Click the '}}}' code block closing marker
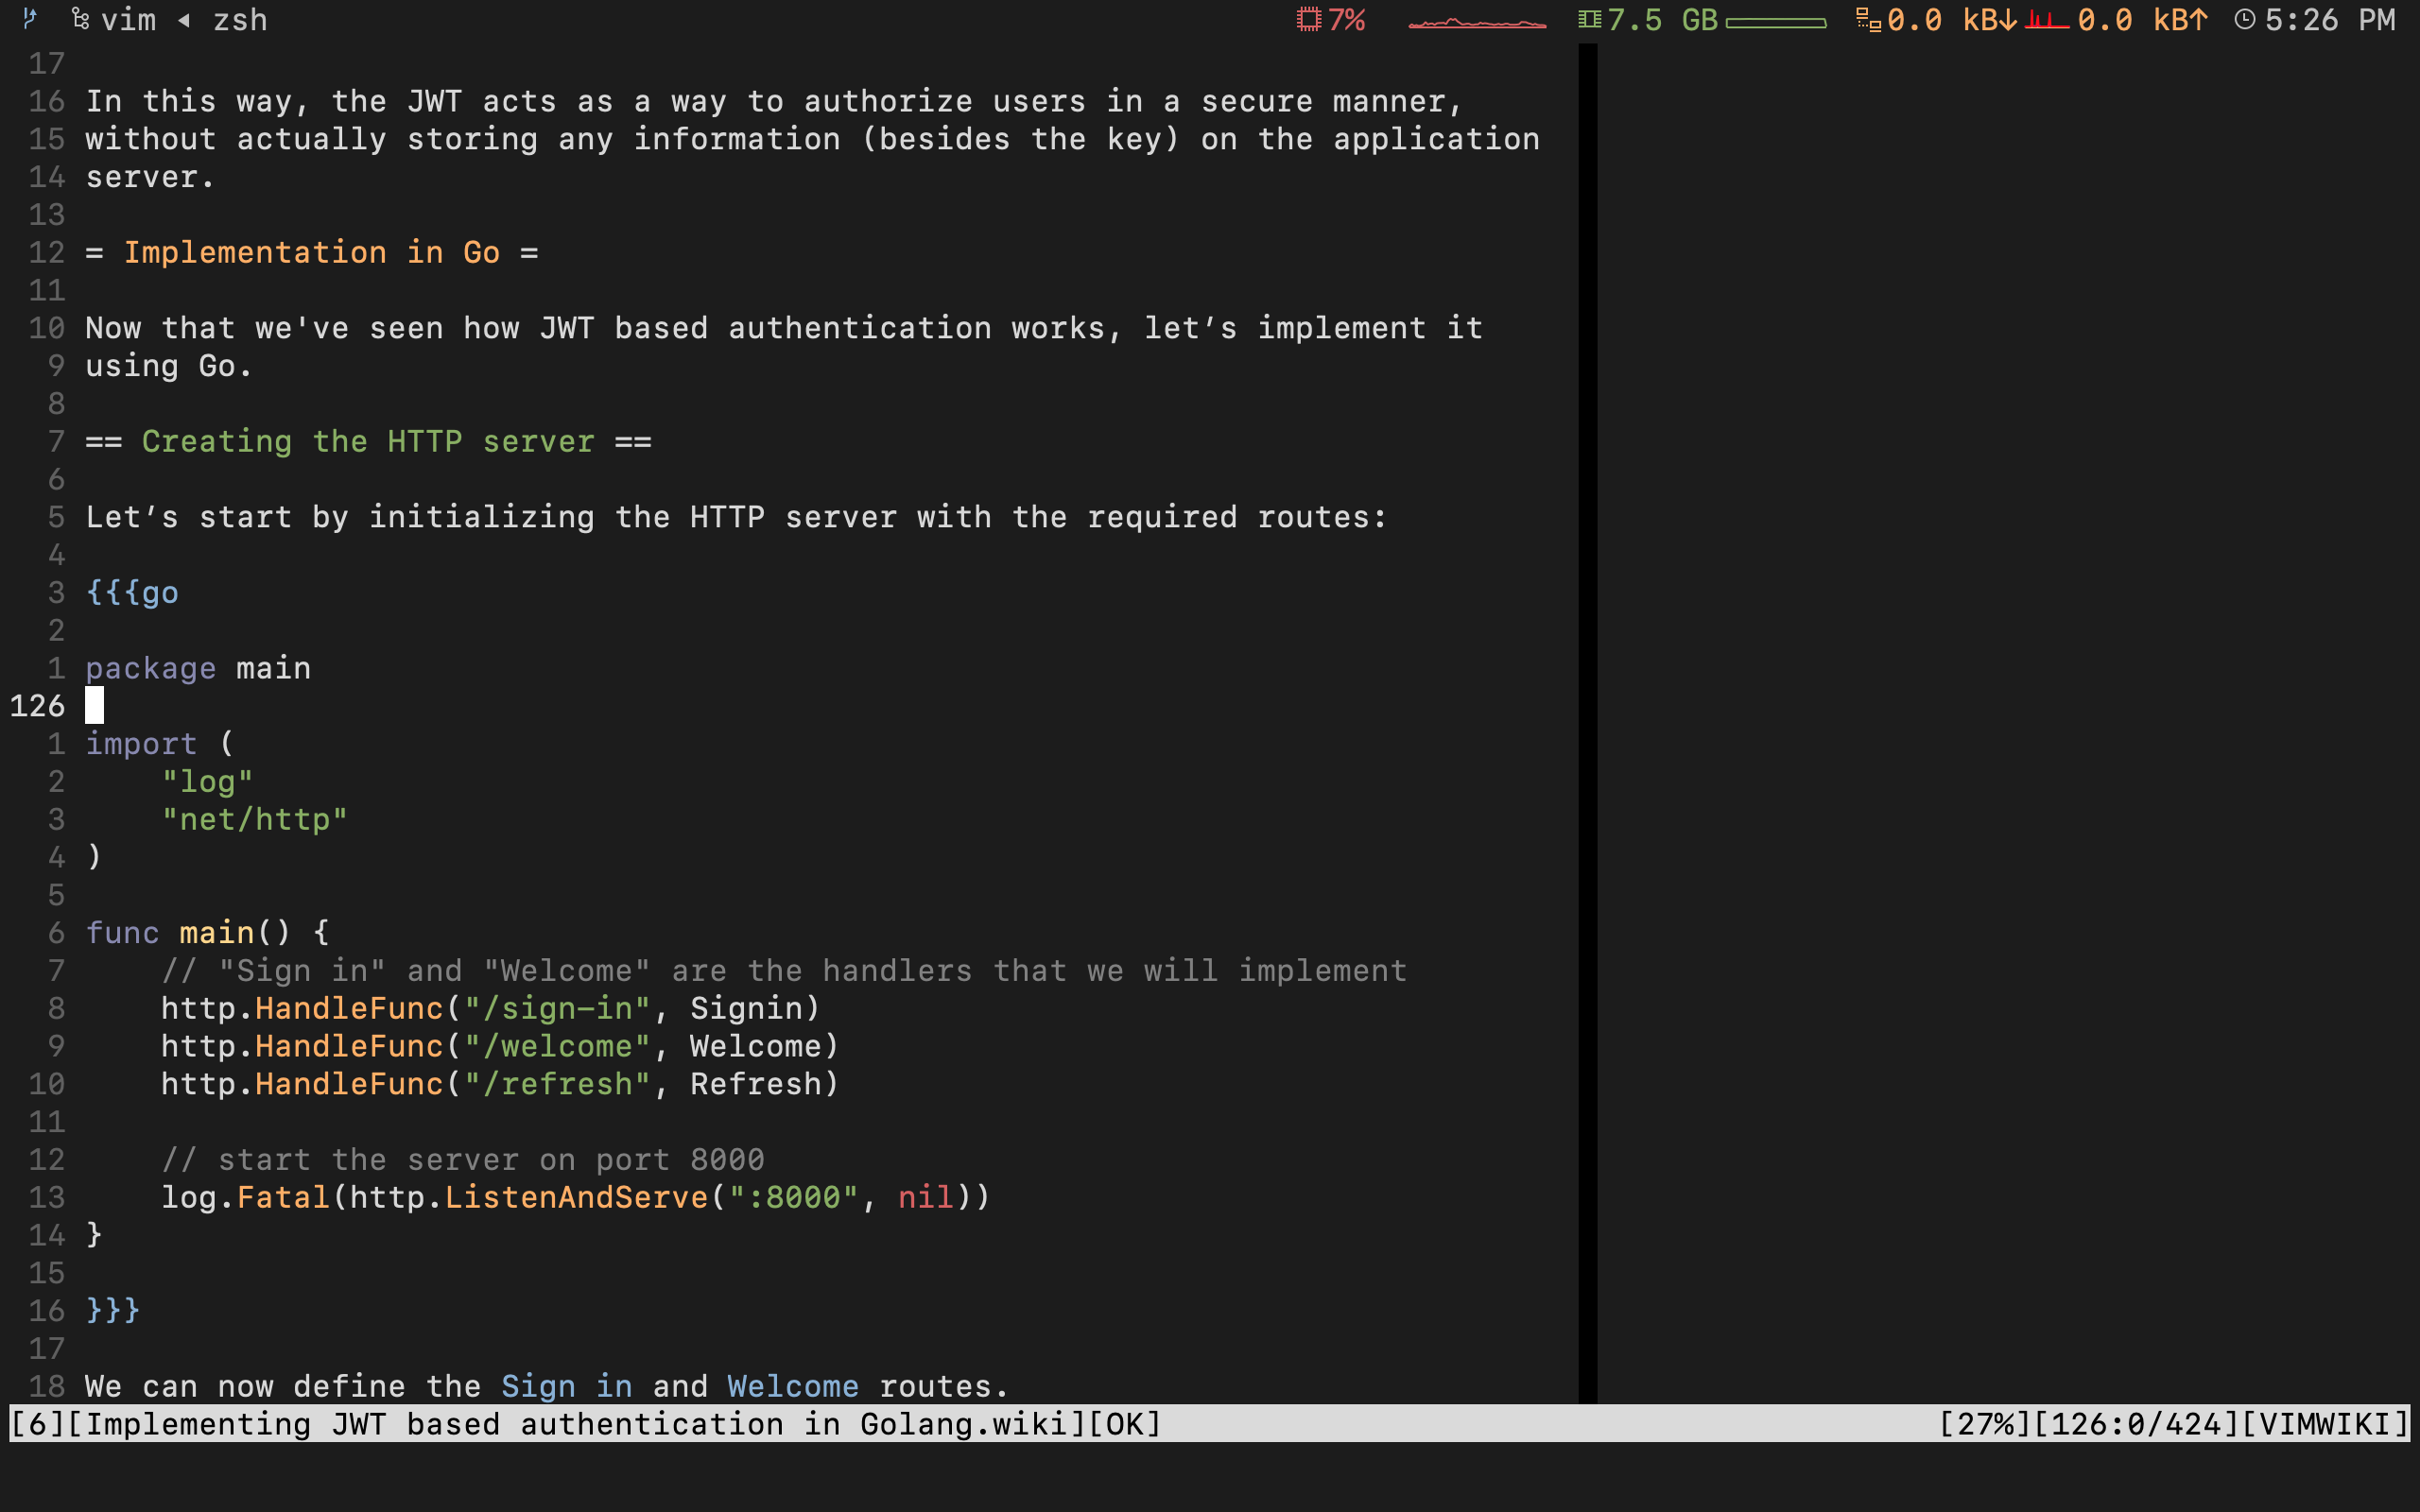Image resolution: width=2420 pixels, height=1512 pixels. coord(113,1310)
